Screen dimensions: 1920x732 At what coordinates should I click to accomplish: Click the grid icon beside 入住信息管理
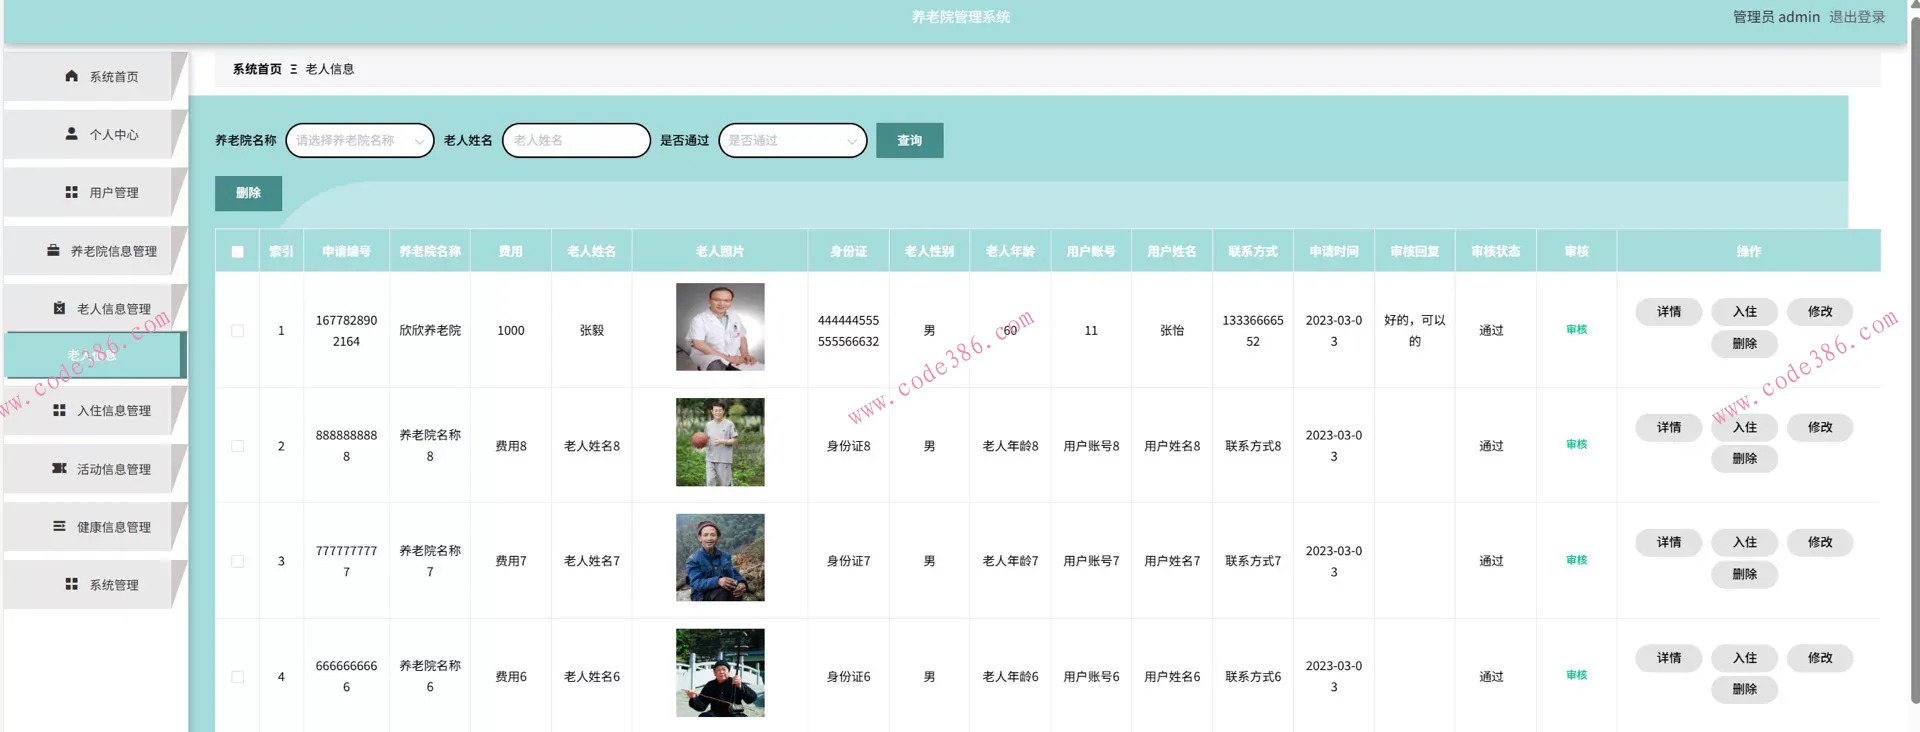click(x=59, y=410)
